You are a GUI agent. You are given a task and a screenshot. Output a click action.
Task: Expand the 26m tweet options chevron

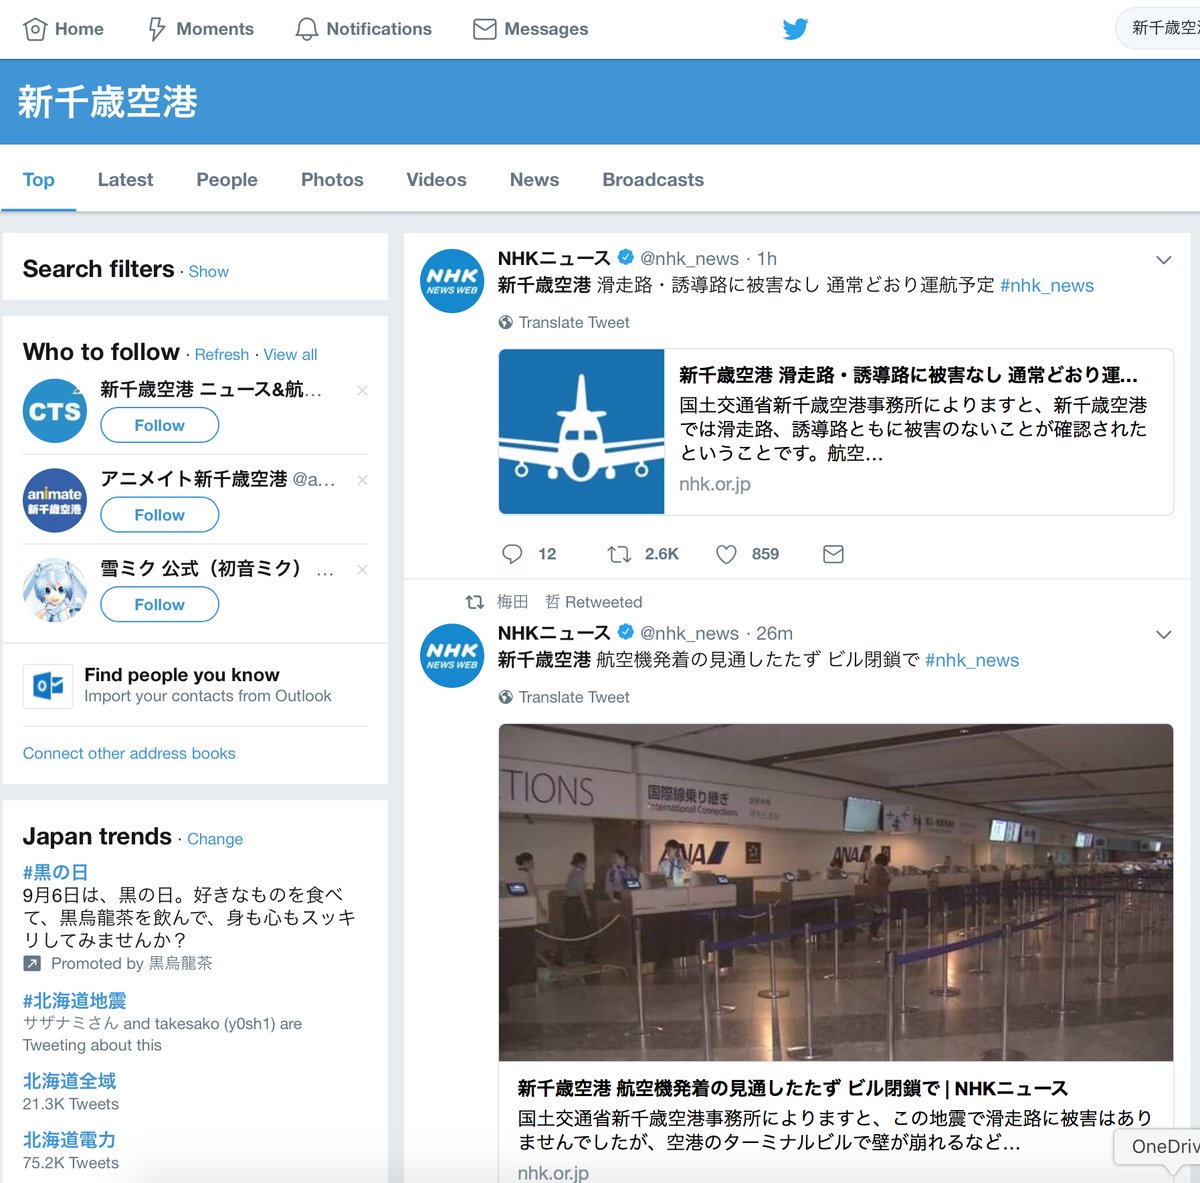(x=1163, y=635)
